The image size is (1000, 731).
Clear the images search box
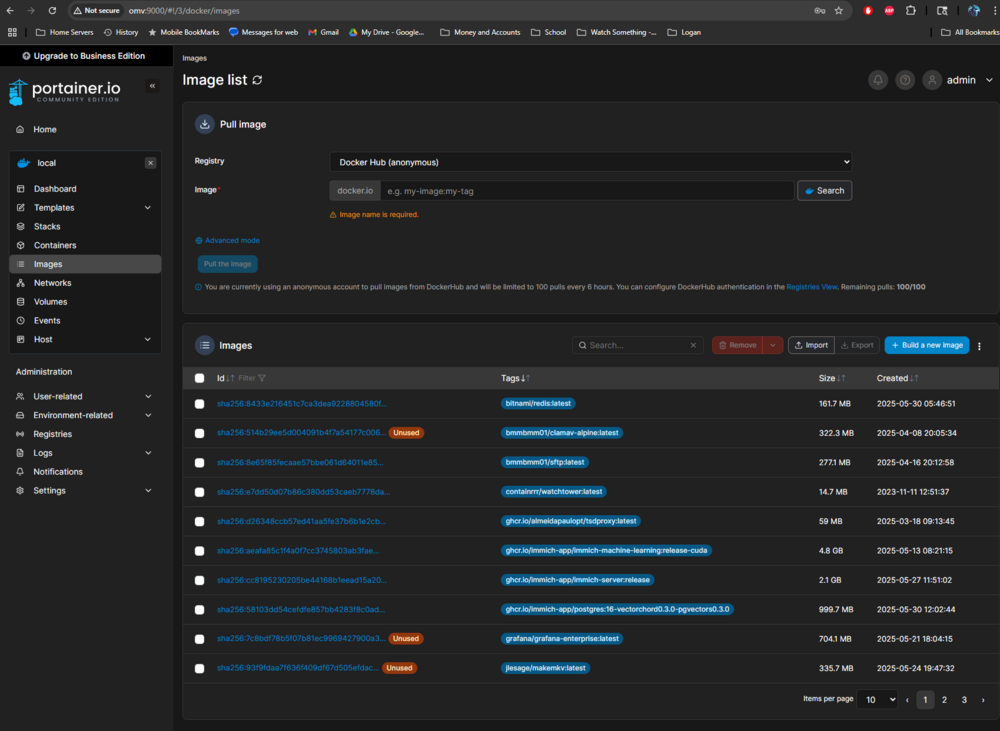(x=693, y=345)
